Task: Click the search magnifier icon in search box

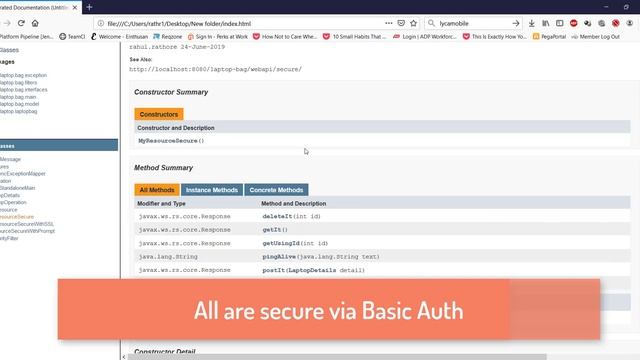Action: (431, 23)
